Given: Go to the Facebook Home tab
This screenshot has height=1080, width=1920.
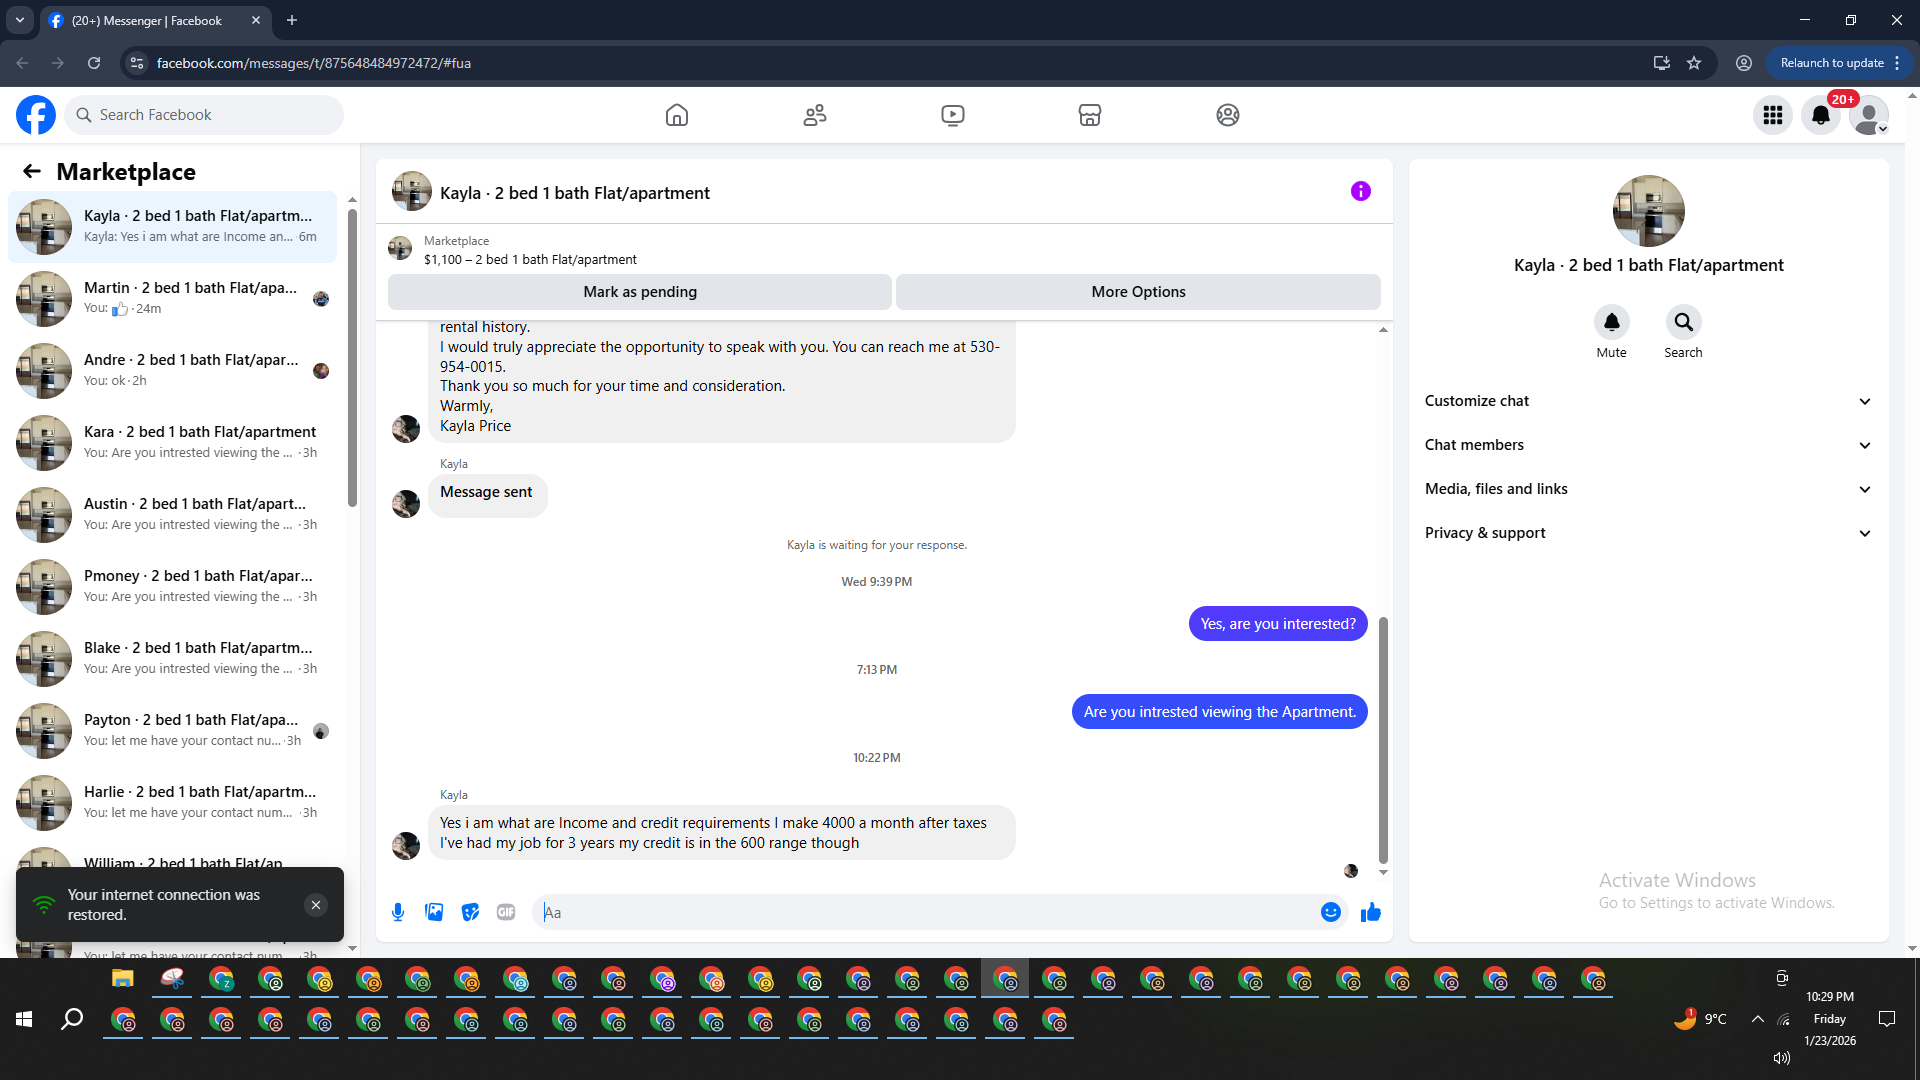Looking at the screenshot, I should pyautogui.click(x=677, y=115).
